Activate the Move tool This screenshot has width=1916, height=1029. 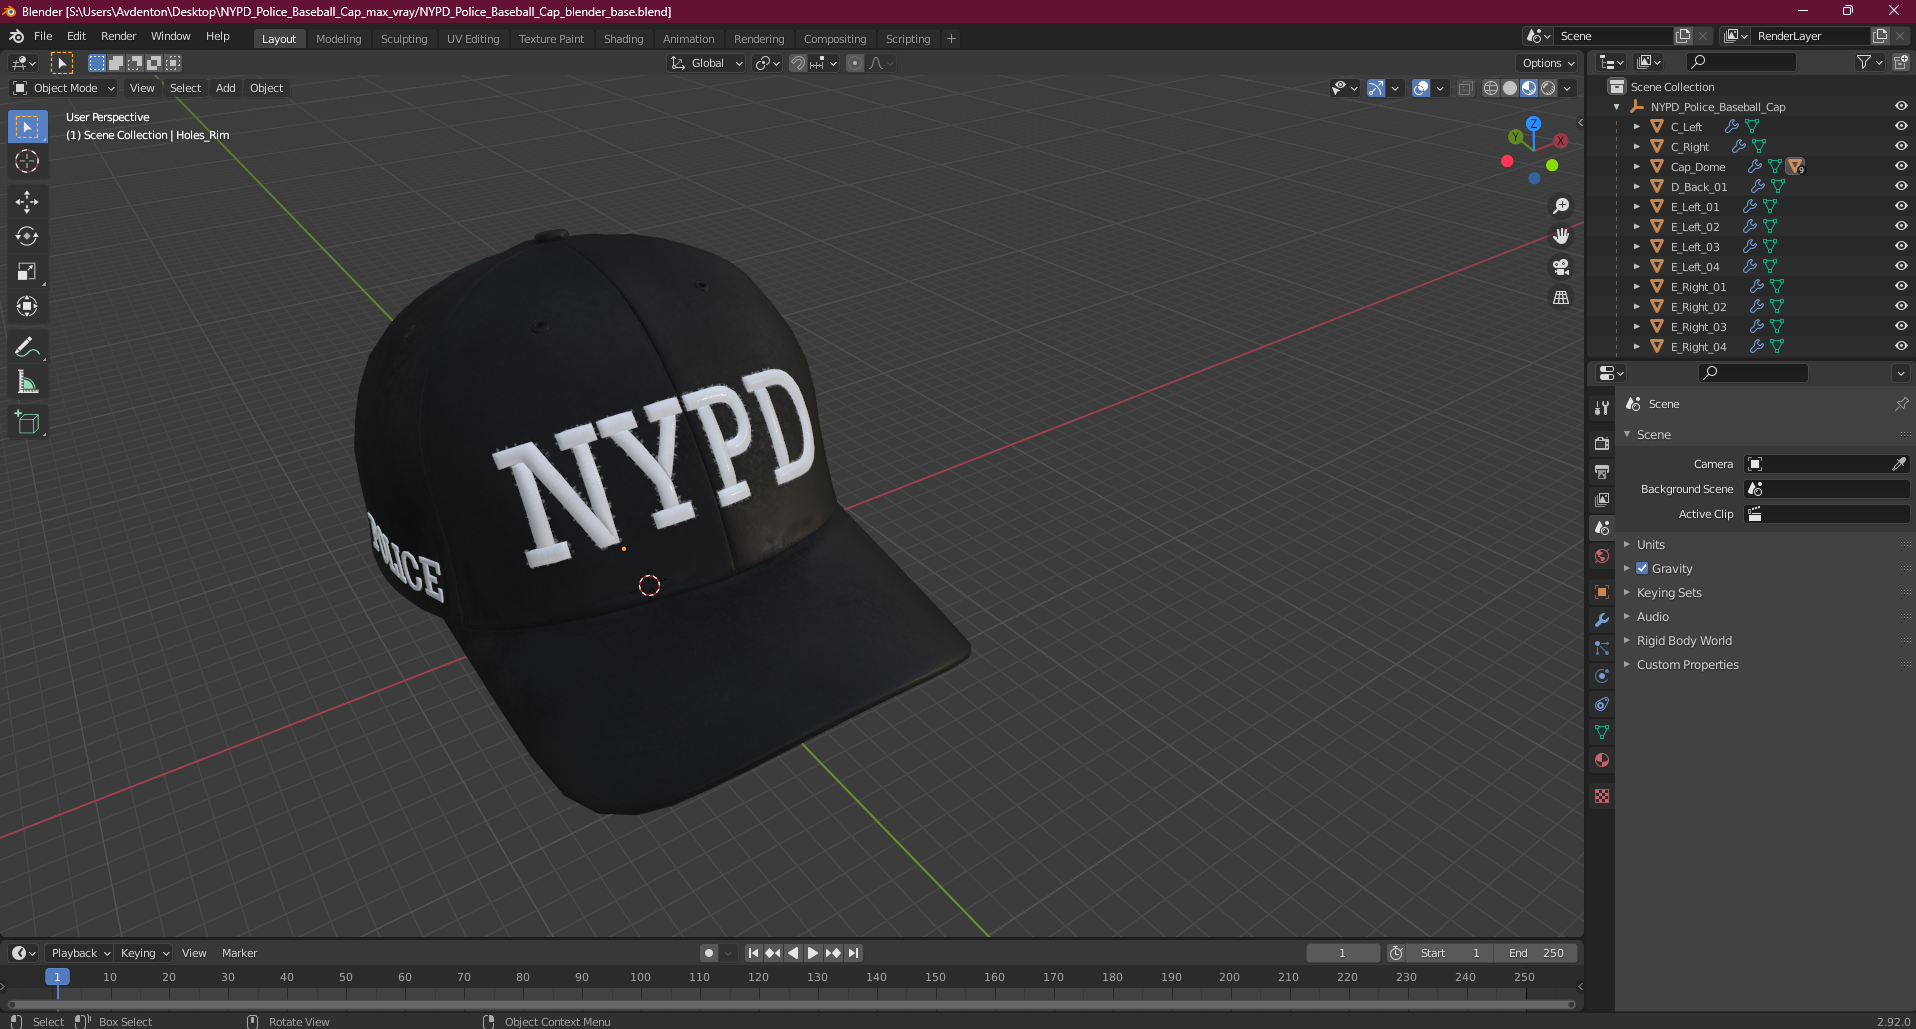click(27, 202)
